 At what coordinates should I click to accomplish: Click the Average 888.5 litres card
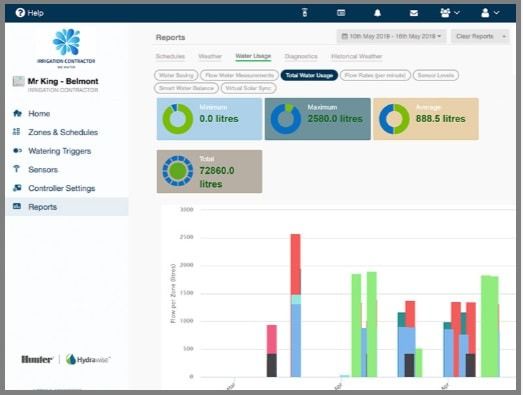coord(426,119)
